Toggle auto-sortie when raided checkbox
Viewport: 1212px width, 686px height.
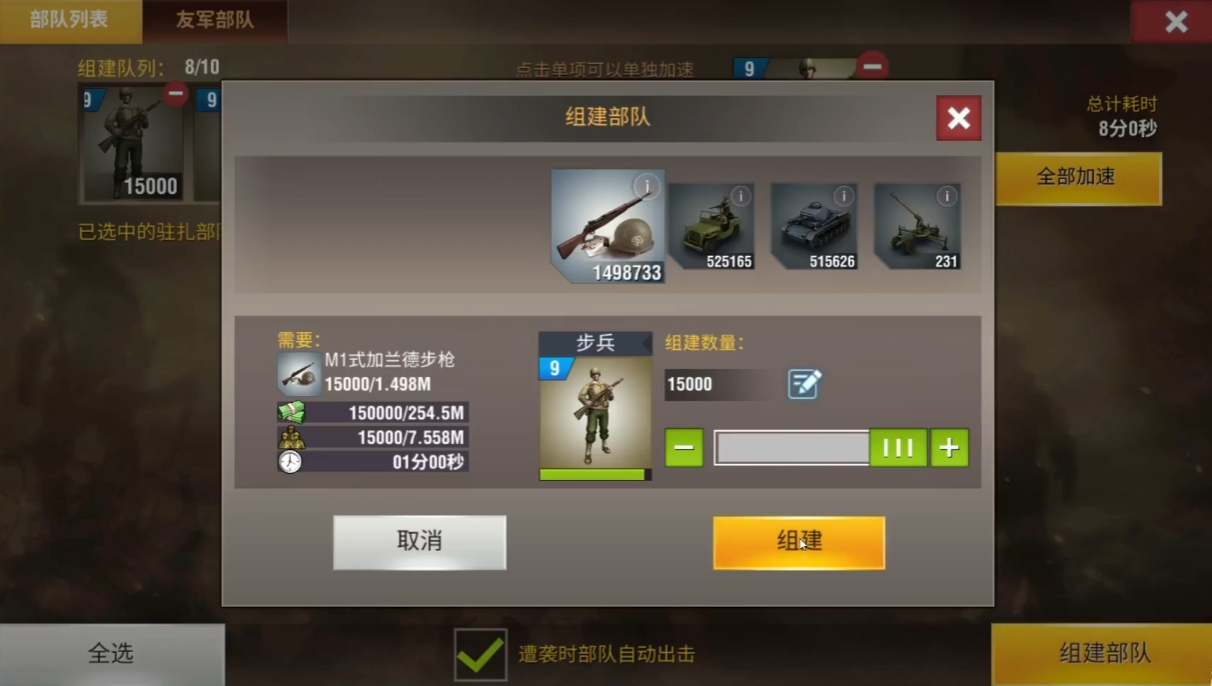coord(481,655)
